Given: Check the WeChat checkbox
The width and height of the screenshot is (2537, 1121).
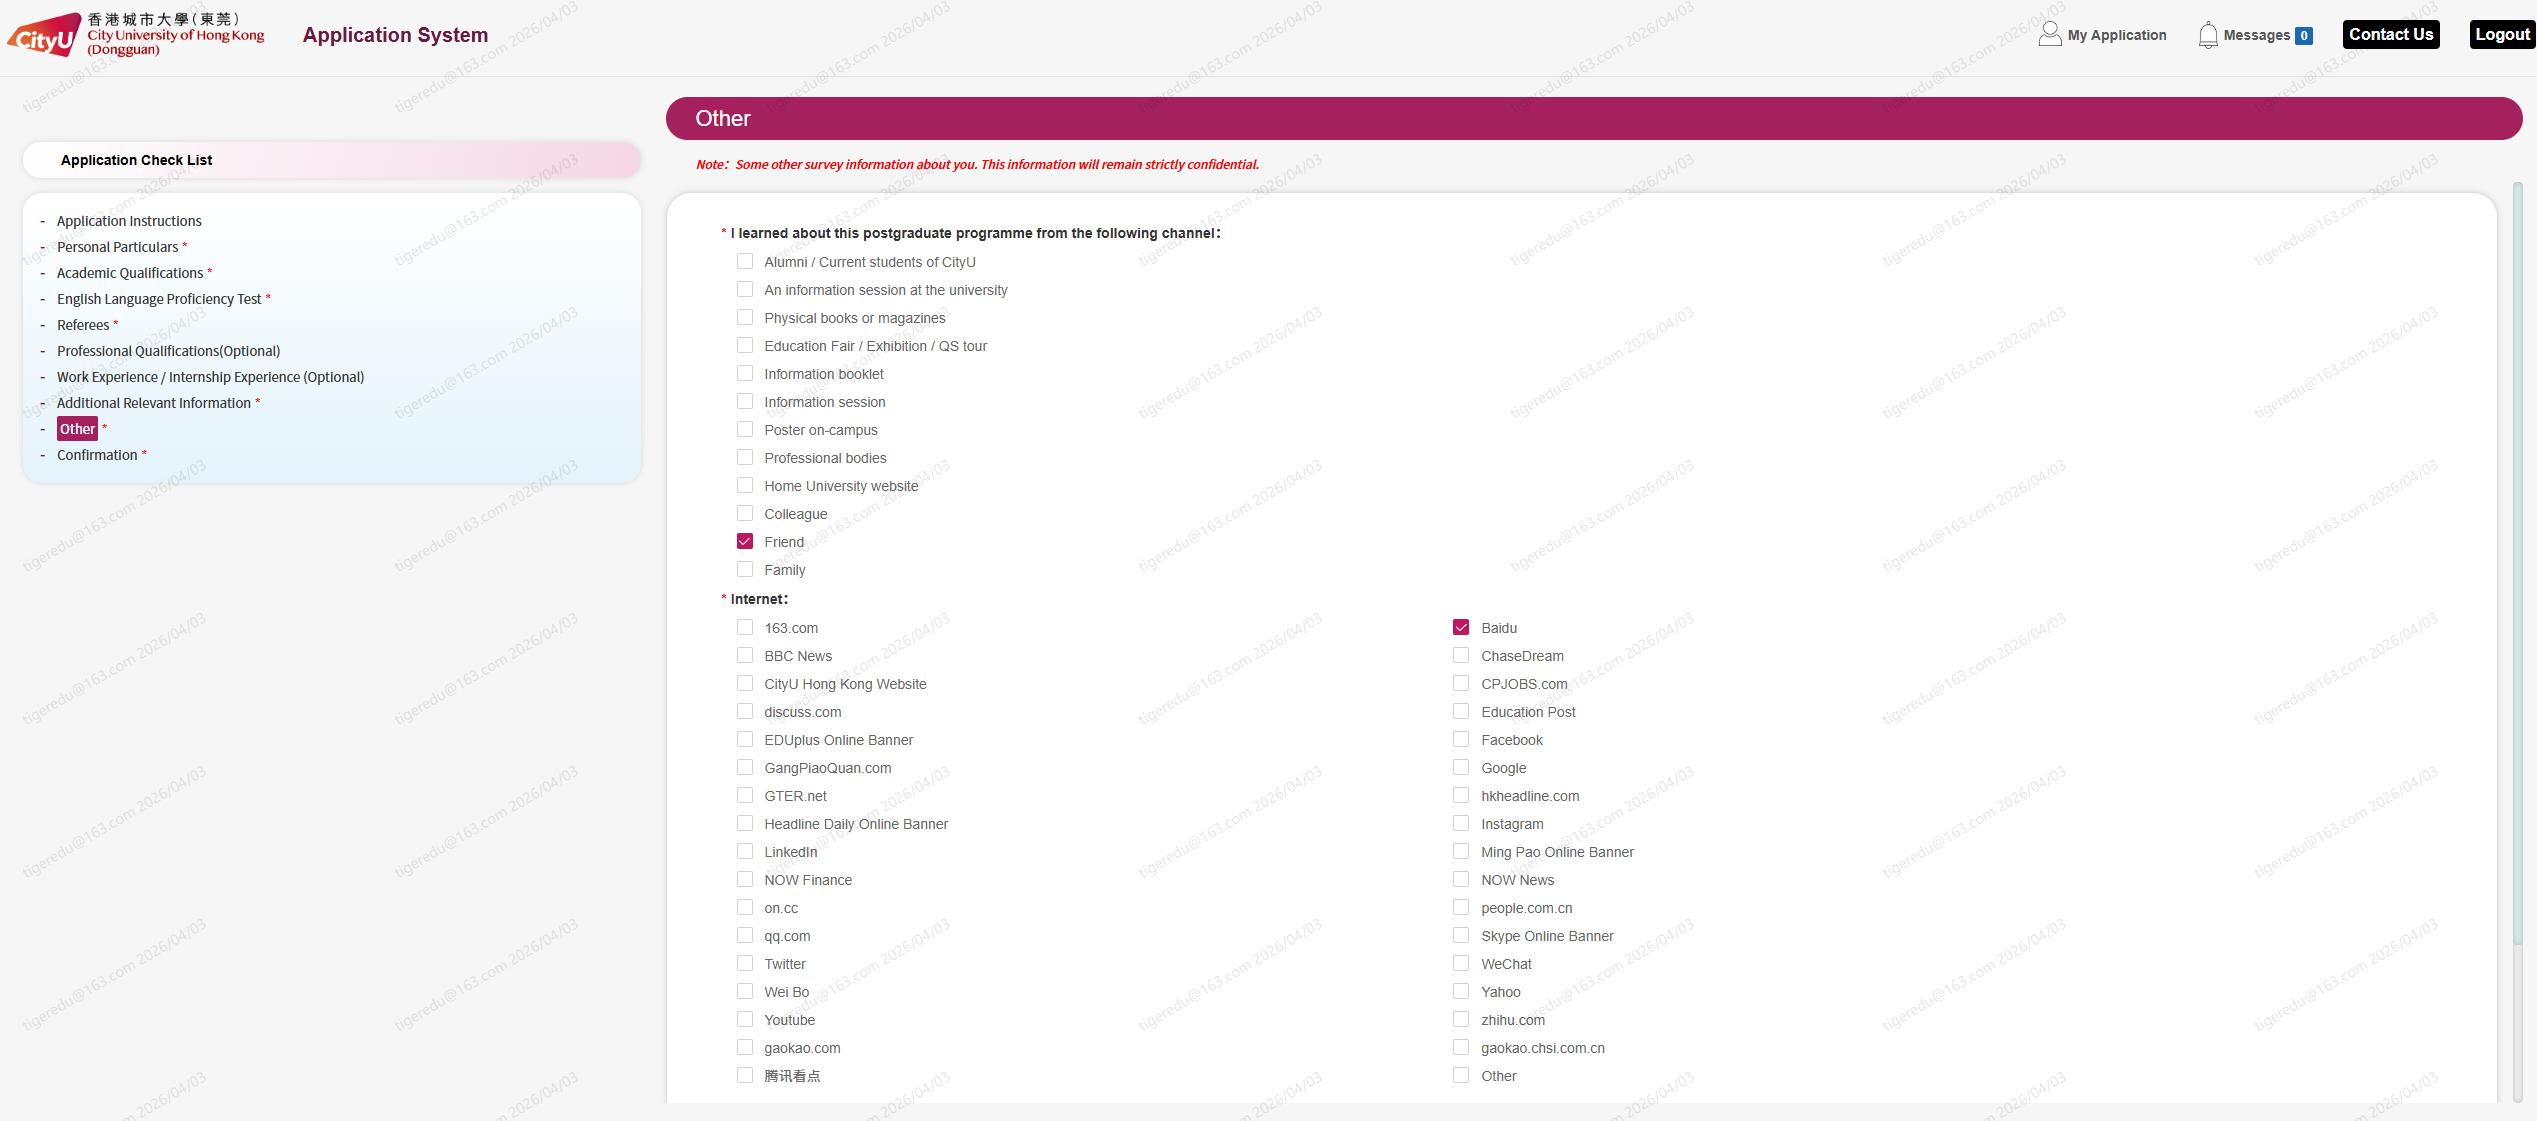Looking at the screenshot, I should (1461, 963).
